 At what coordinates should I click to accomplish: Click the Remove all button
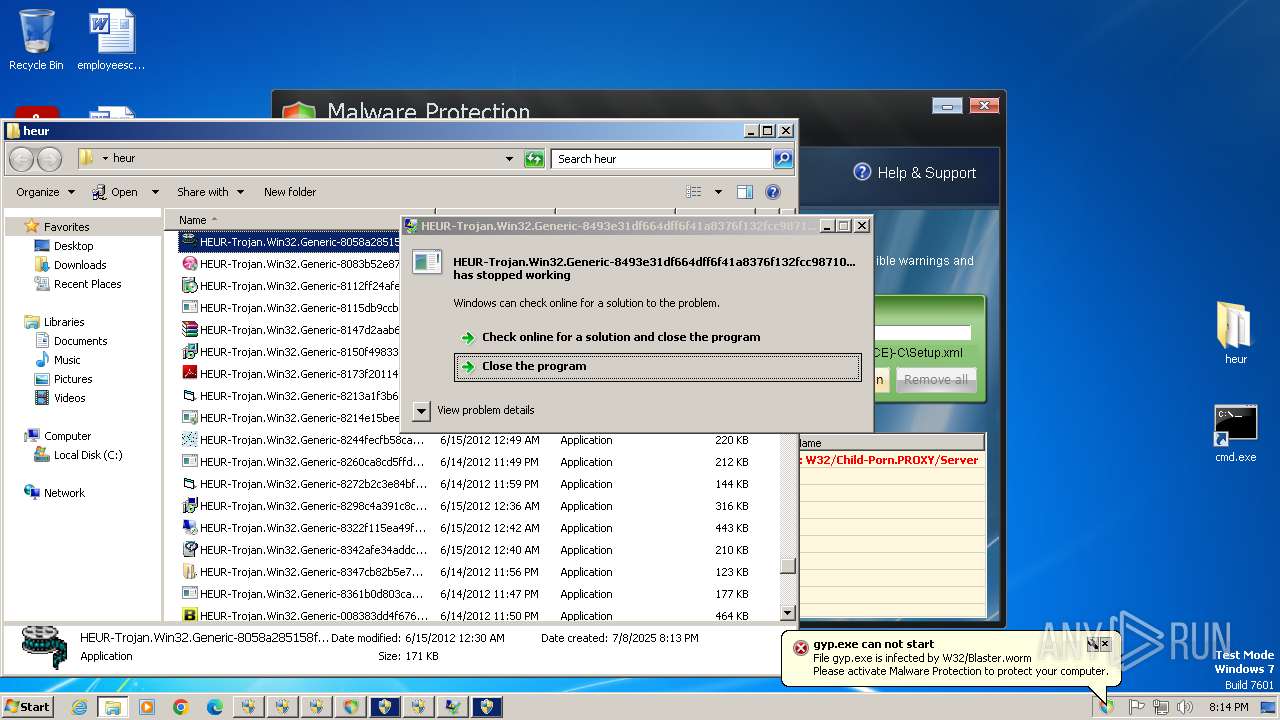click(x=936, y=380)
